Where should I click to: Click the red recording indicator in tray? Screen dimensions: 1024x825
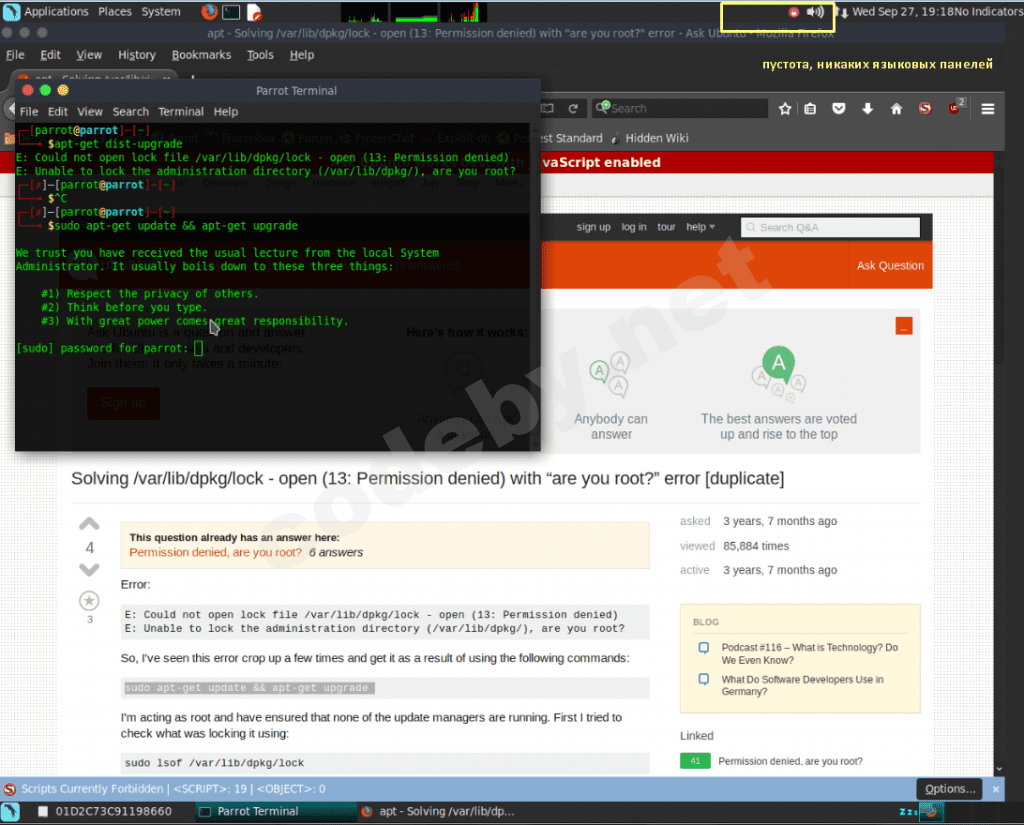pyautogui.click(x=793, y=12)
